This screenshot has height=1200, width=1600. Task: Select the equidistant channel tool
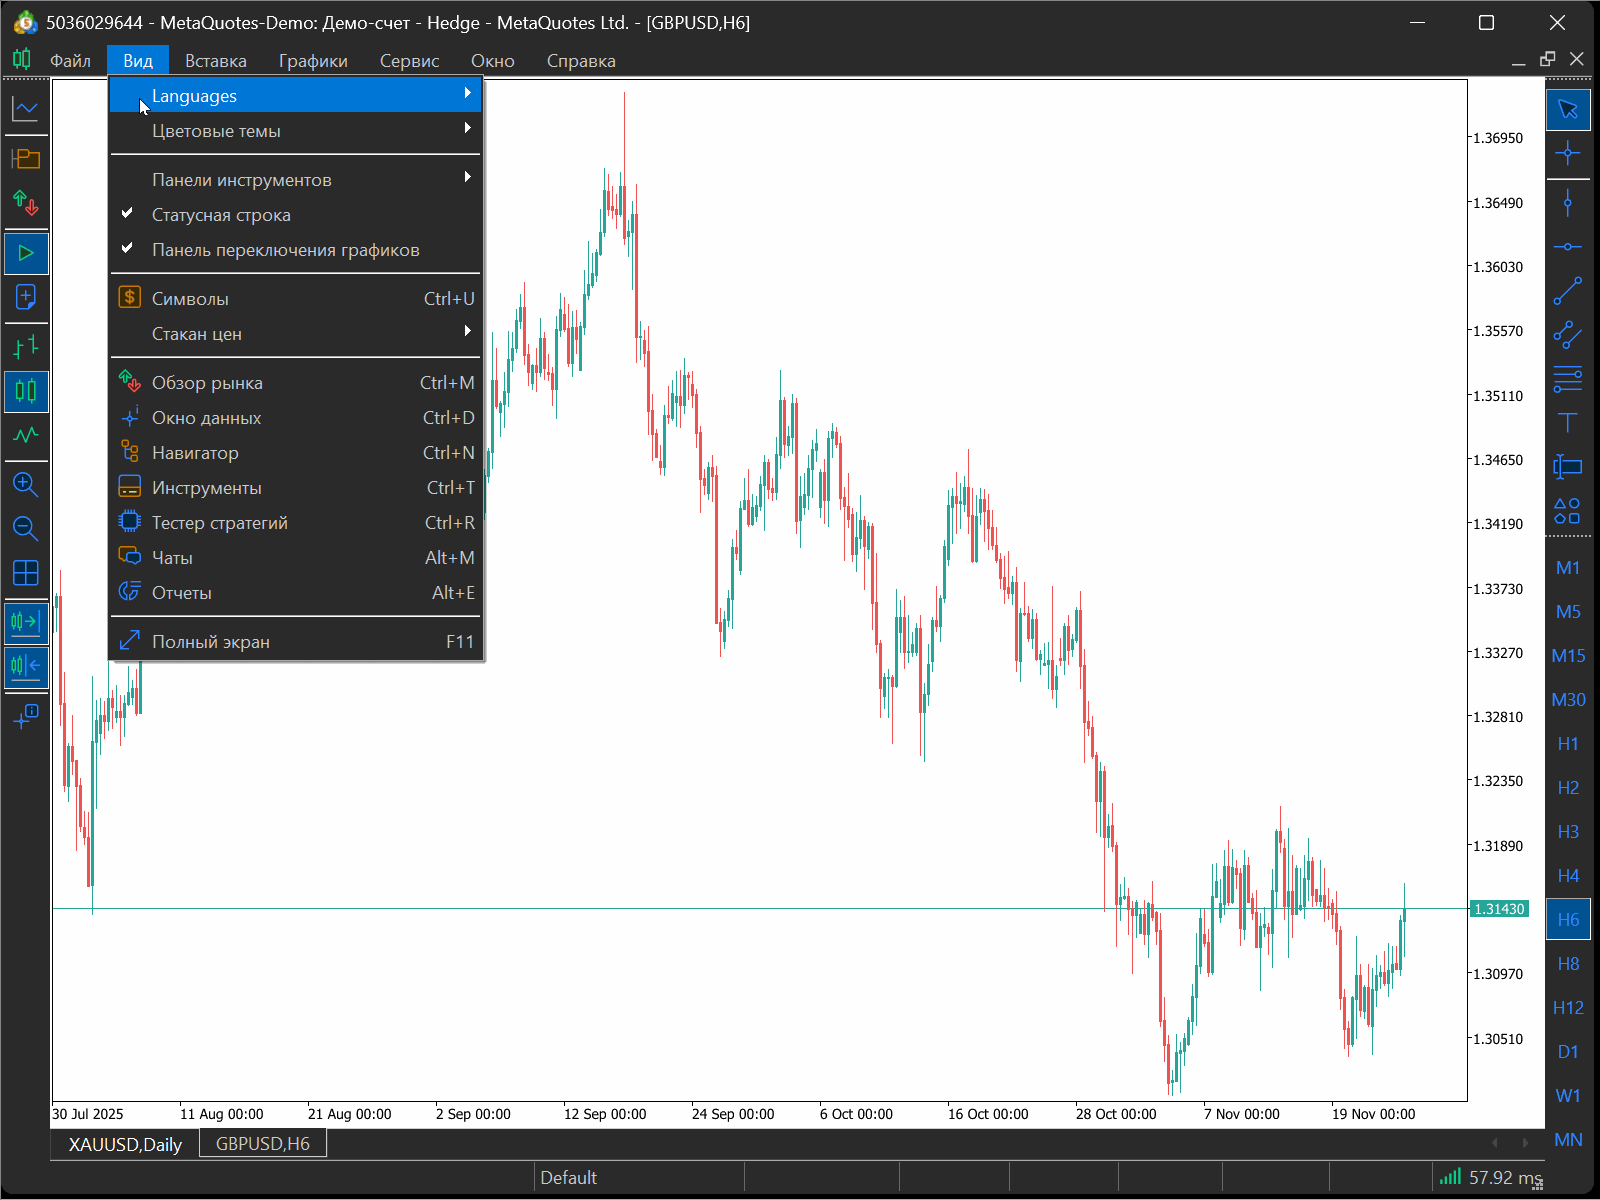(x=1568, y=334)
